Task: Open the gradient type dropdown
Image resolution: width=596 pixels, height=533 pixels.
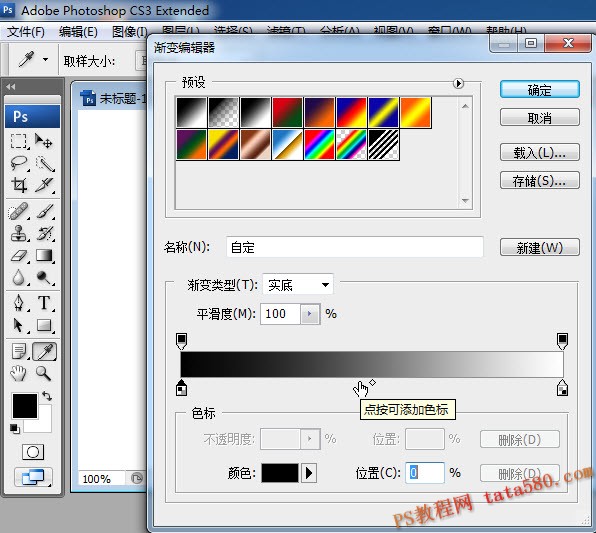Action: click(325, 284)
